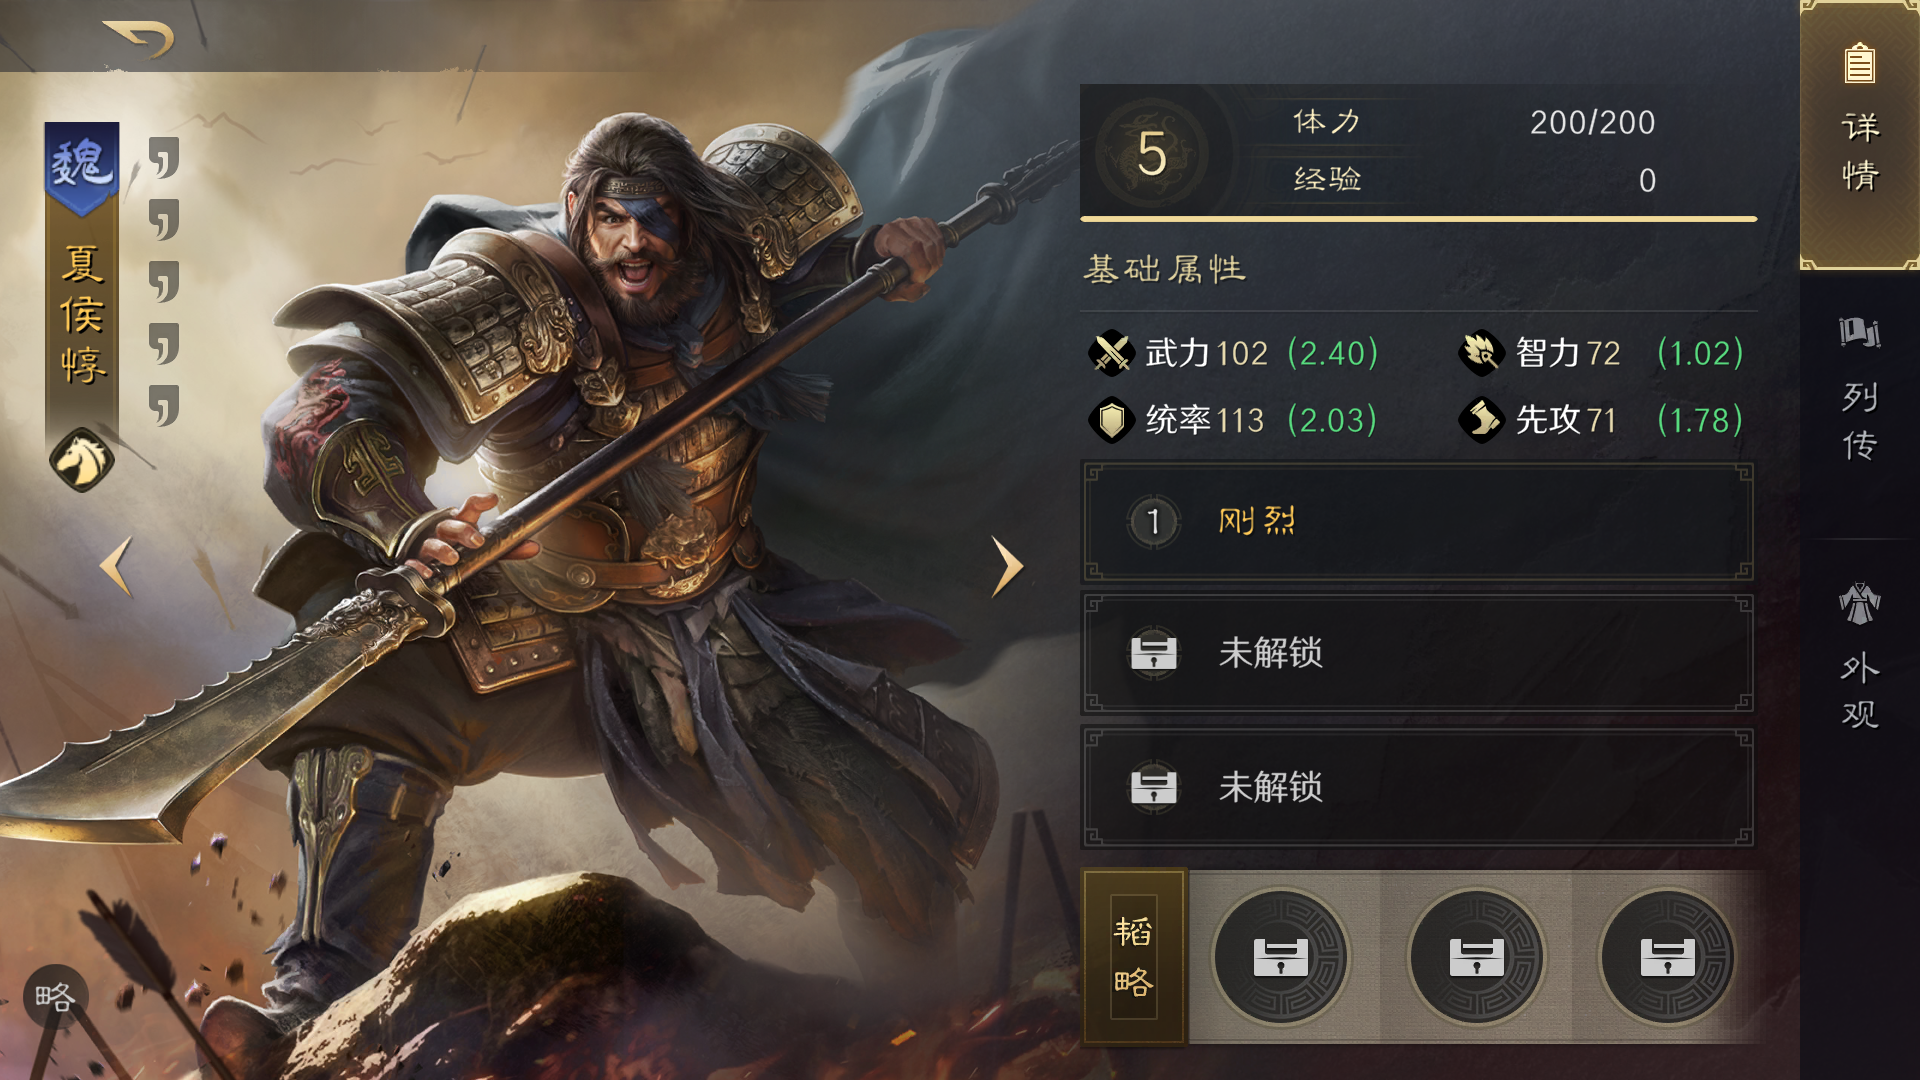The image size is (1920, 1080).
Task: Tap the 统率 shield icon
Action: click(1111, 420)
